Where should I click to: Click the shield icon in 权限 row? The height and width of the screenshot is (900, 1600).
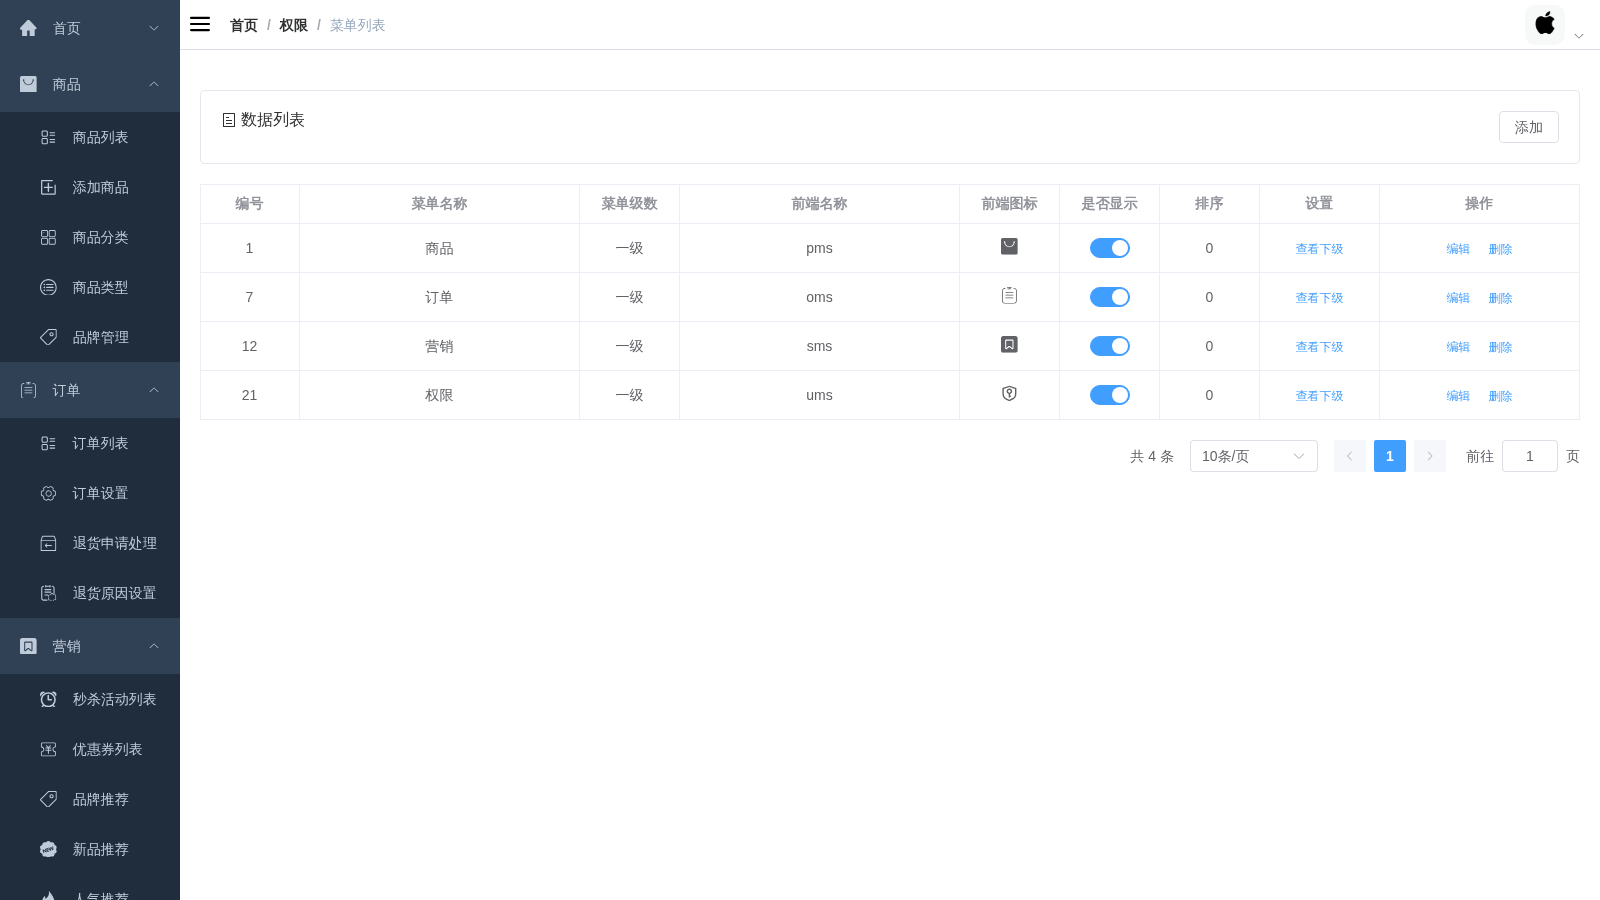coord(1009,393)
